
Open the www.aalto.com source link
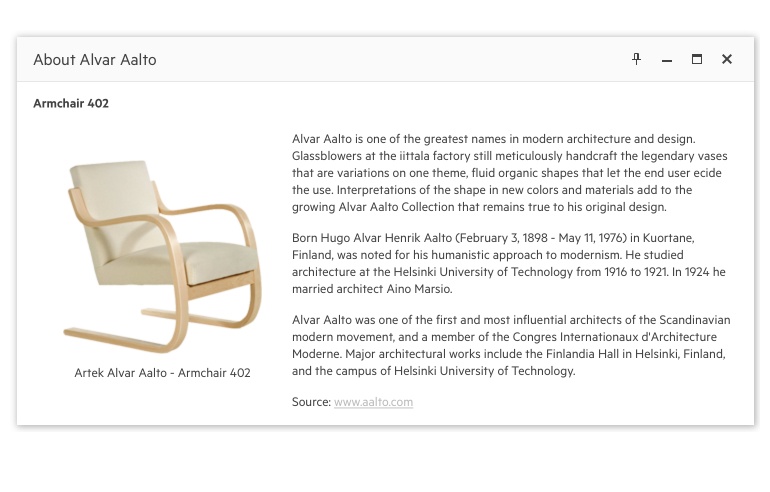tap(373, 402)
